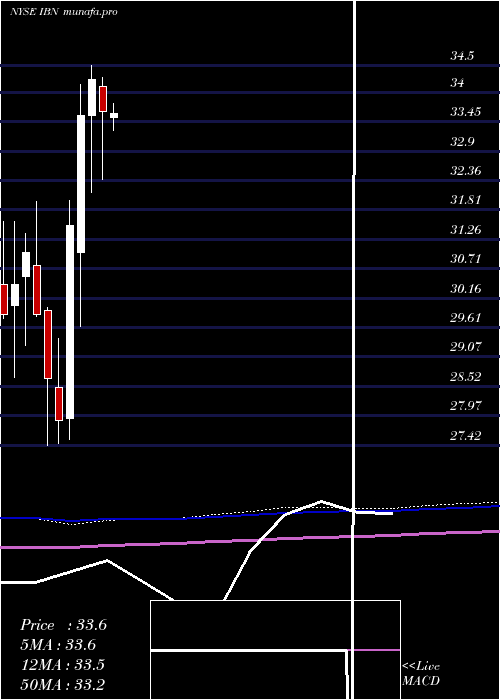Screen dimensions: 500x700
Task: Click the 33.45 price axis label
Action: point(465,112)
